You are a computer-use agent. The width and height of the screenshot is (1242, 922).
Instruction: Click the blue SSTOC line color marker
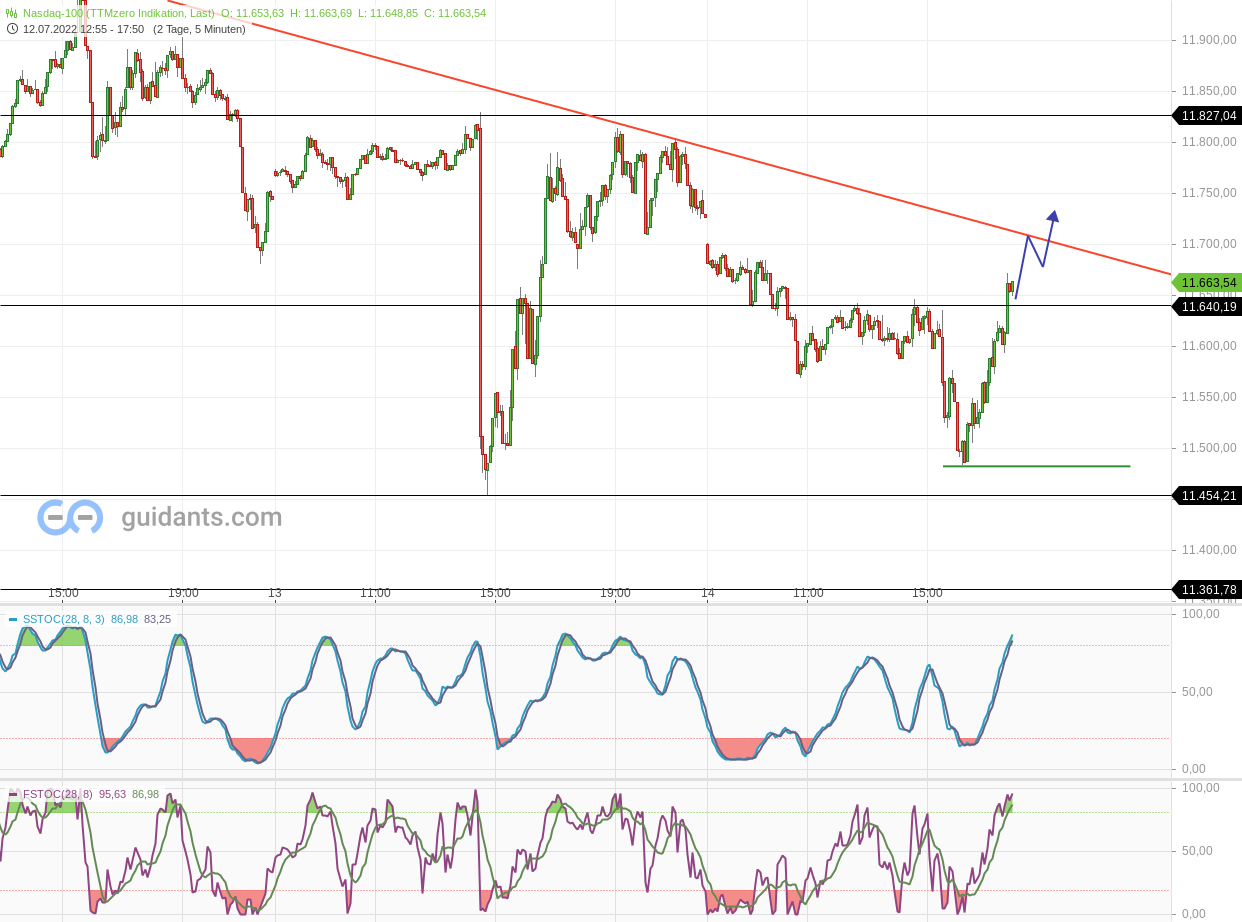pos(14,620)
